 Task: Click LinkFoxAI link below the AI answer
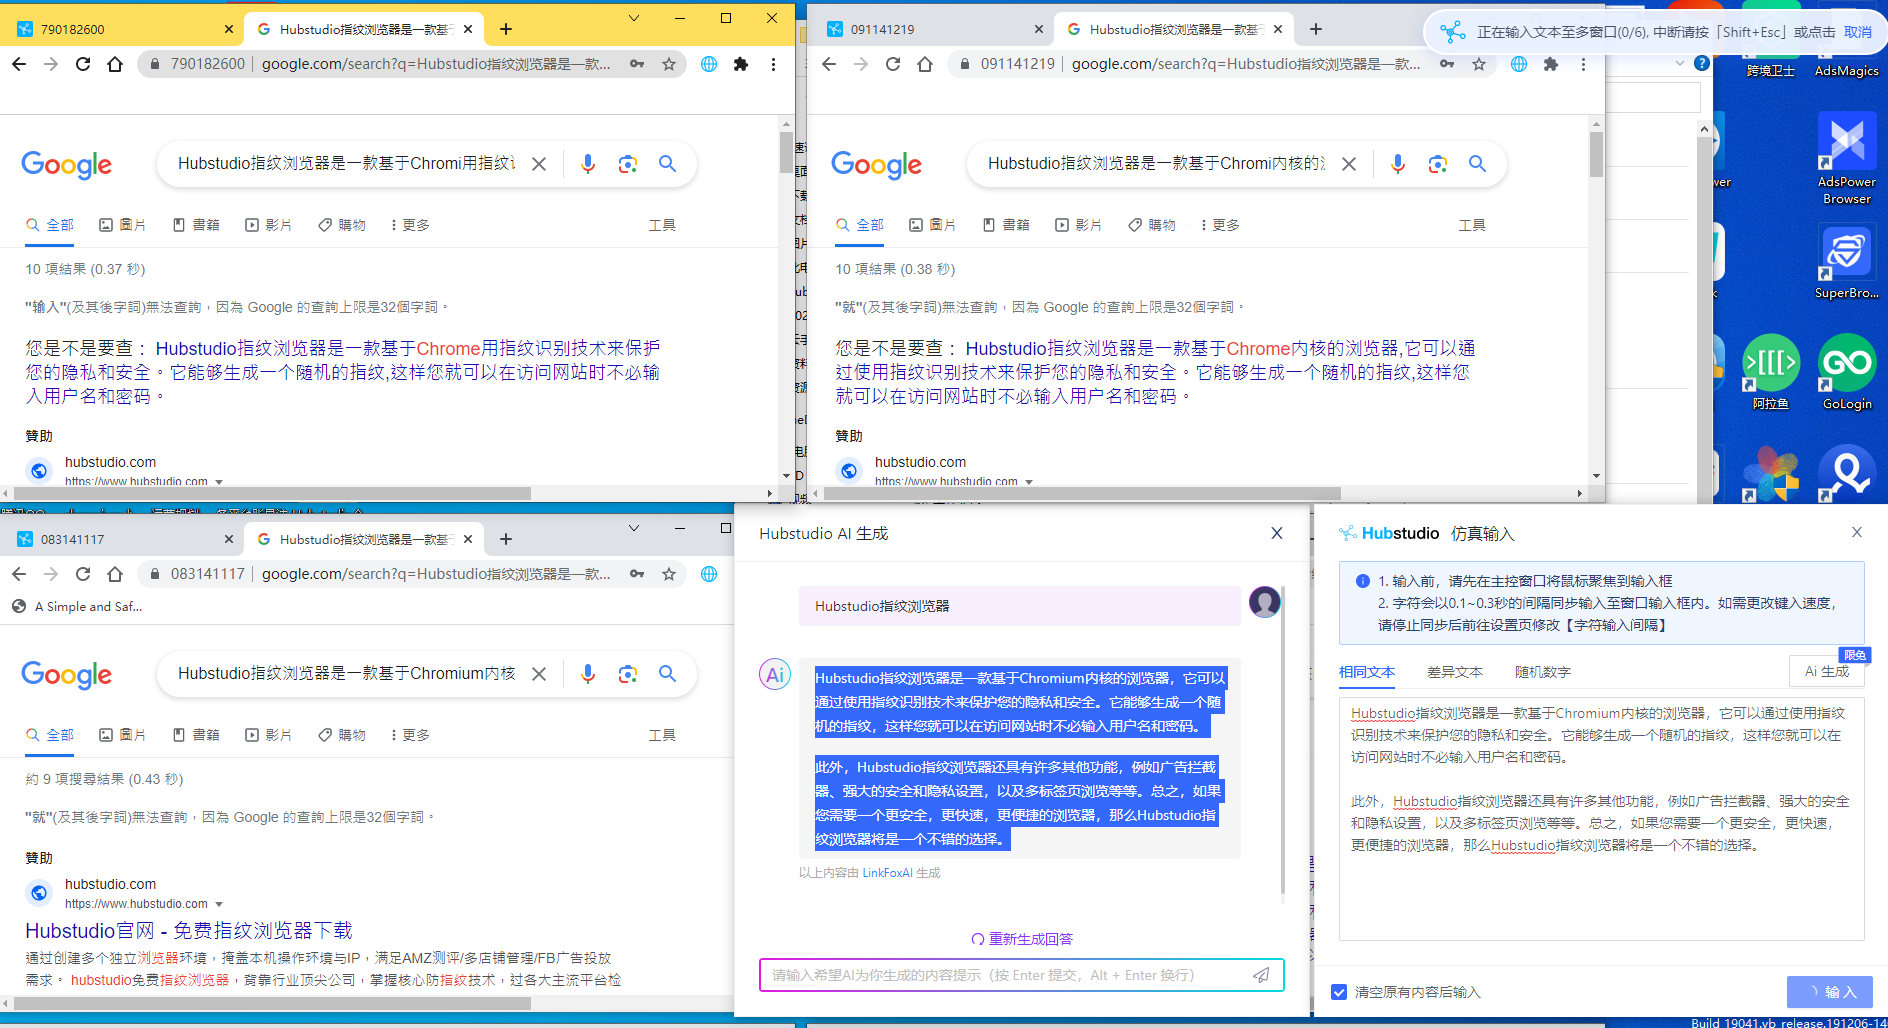[x=887, y=873]
